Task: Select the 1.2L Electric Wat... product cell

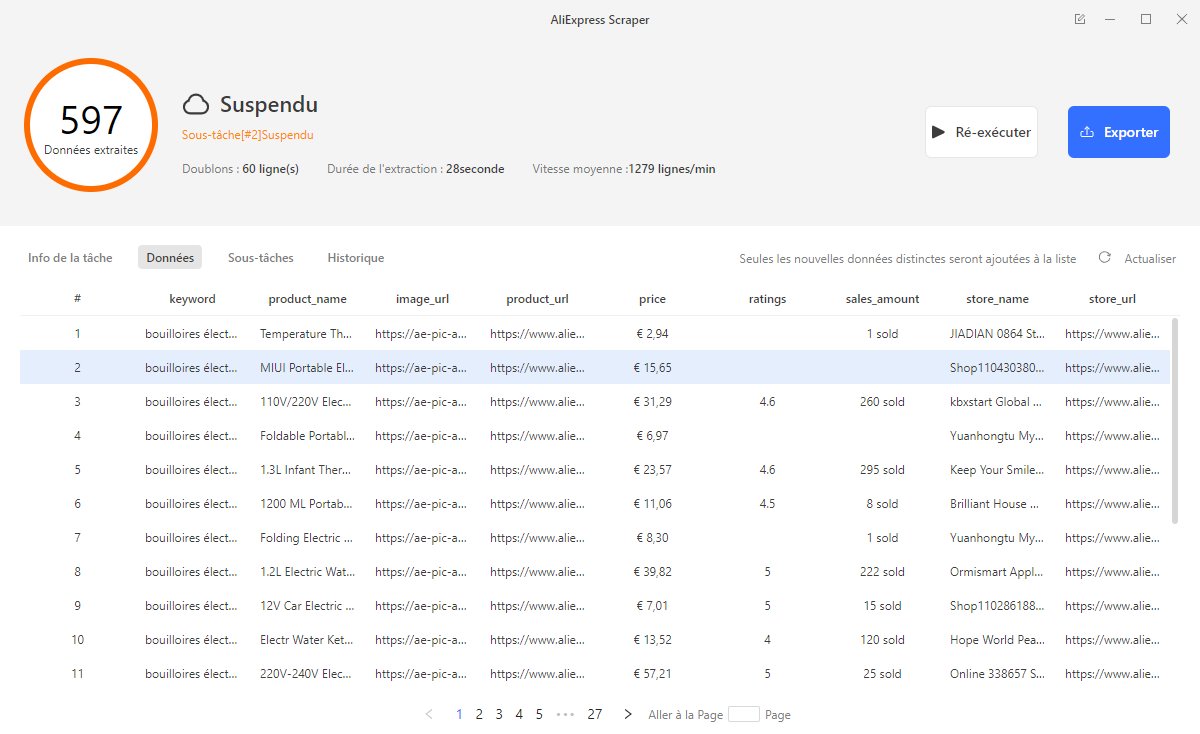Action: click(x=306, y=572)
